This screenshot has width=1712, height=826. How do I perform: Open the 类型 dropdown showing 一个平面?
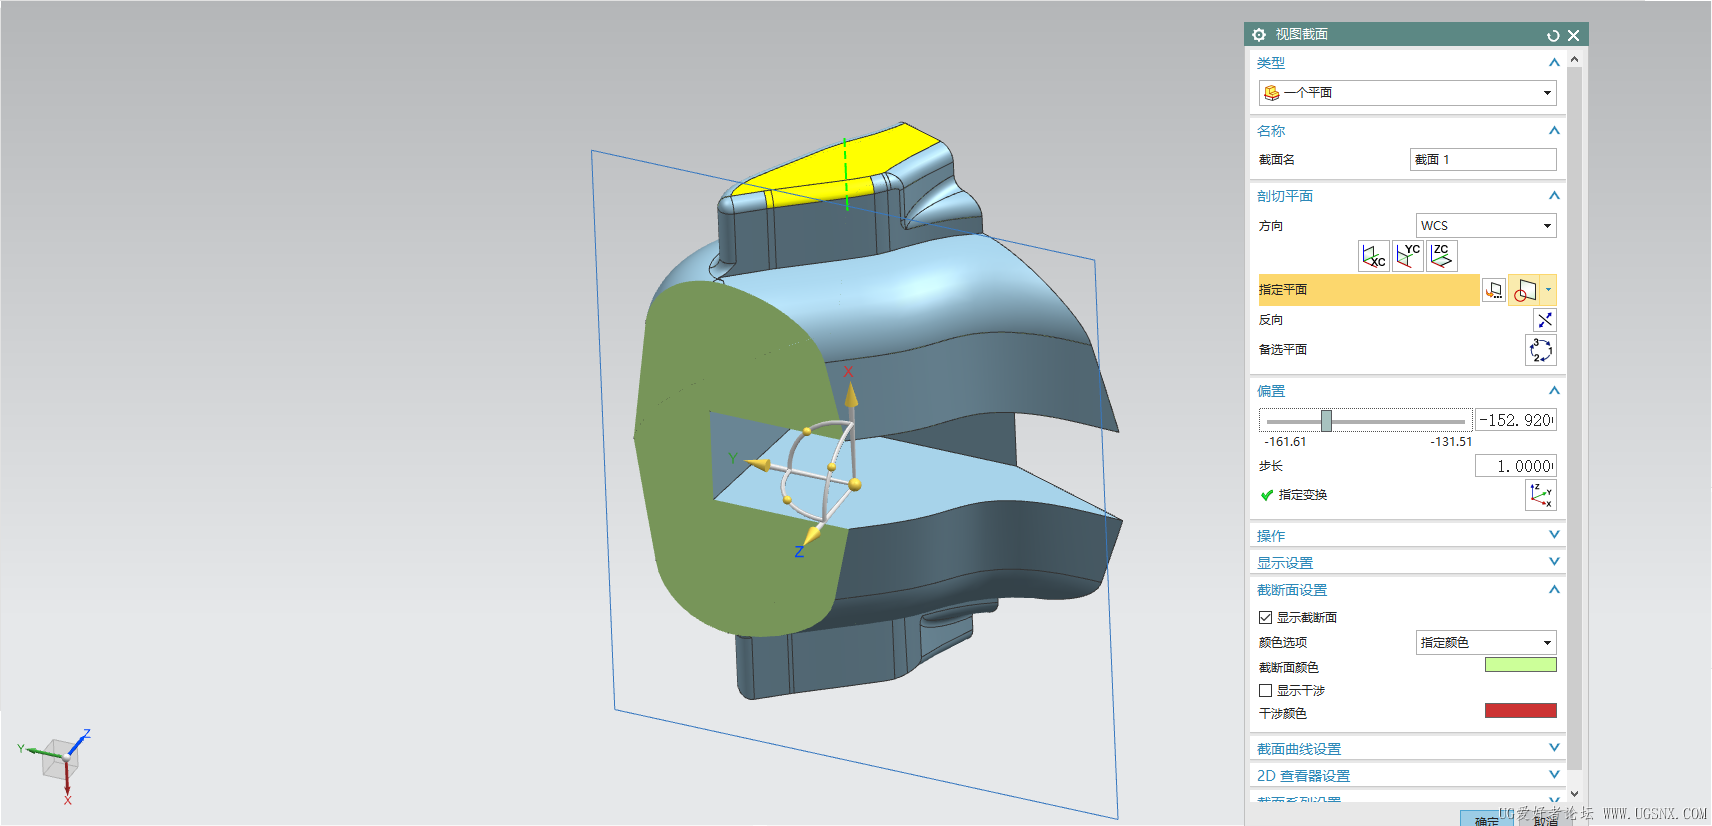tap(1407, 93)
